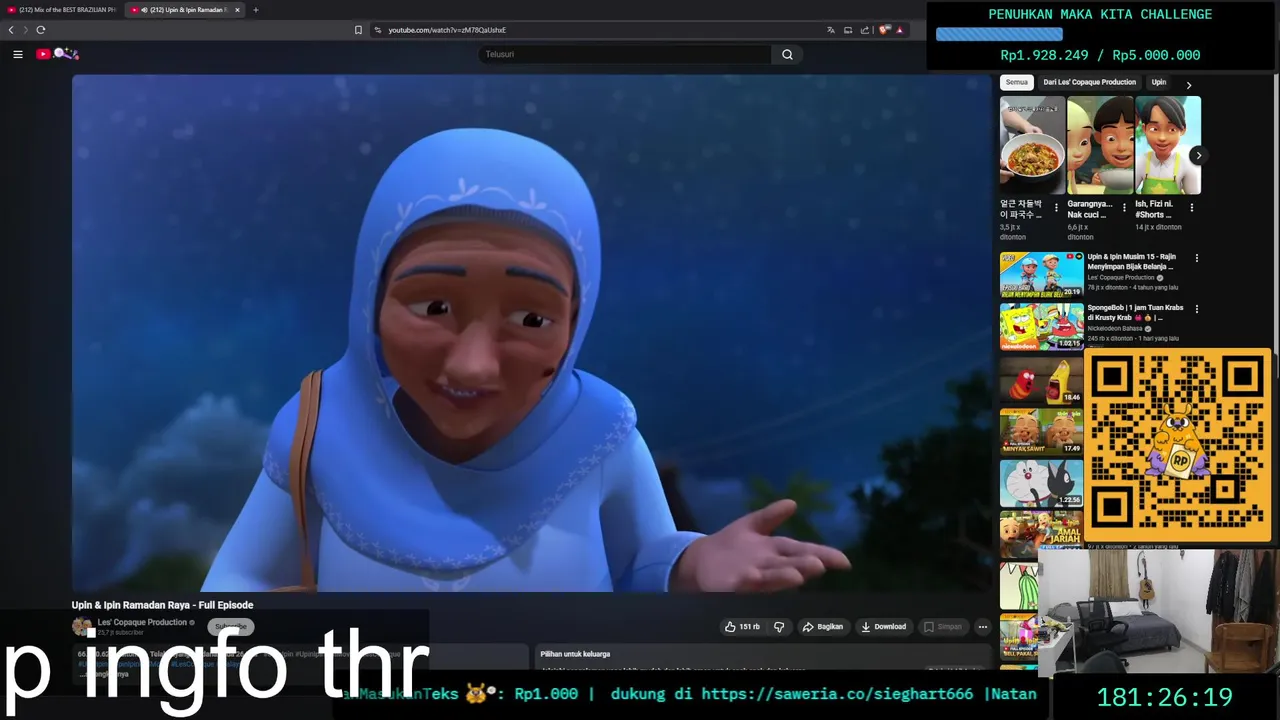Open the three-dot more actions under video
1280x720 pixels.
(982, 627)
